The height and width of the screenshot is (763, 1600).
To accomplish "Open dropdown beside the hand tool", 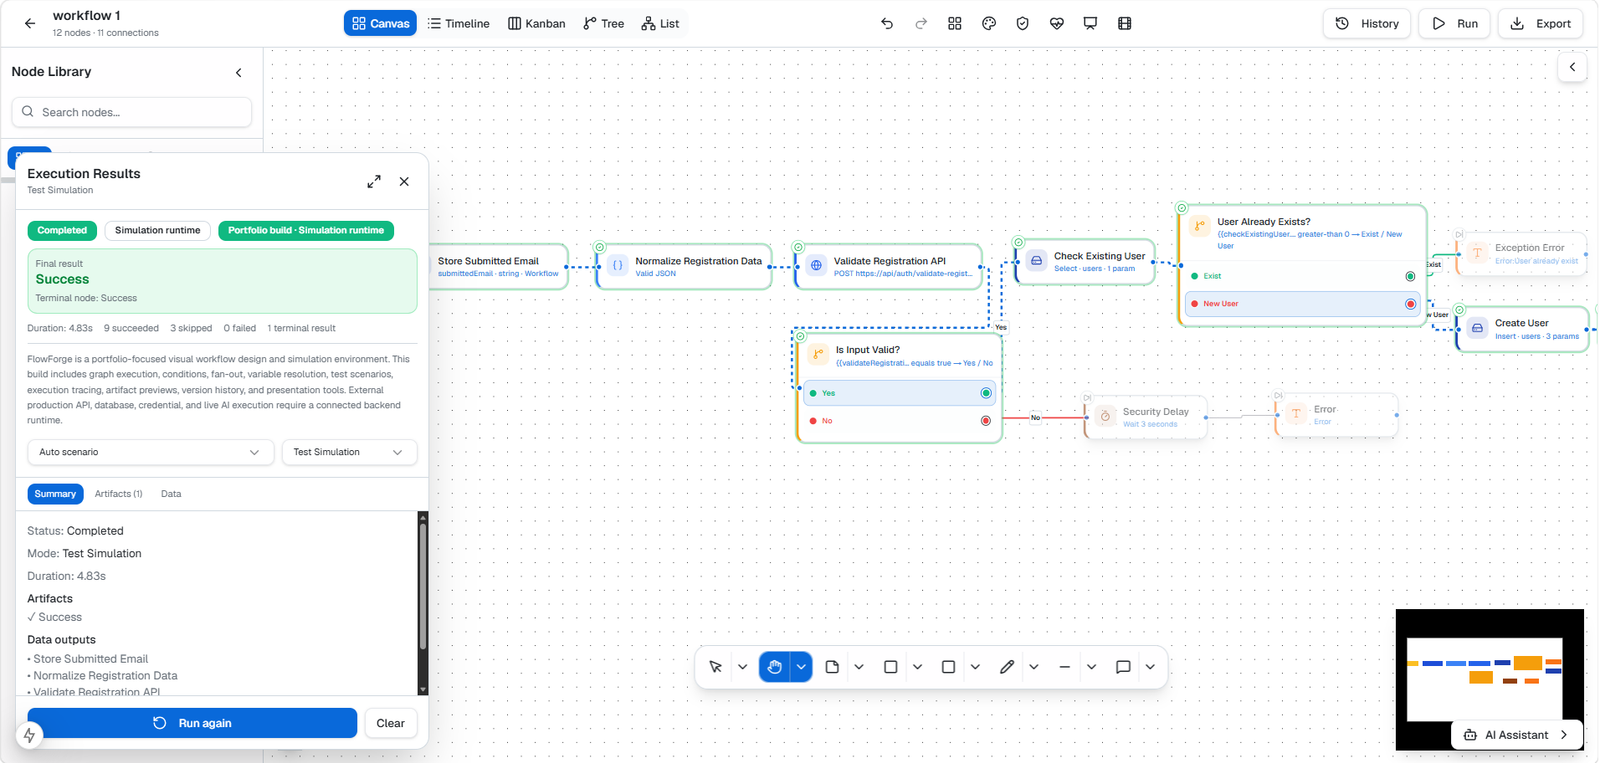I will click(801, 667).
